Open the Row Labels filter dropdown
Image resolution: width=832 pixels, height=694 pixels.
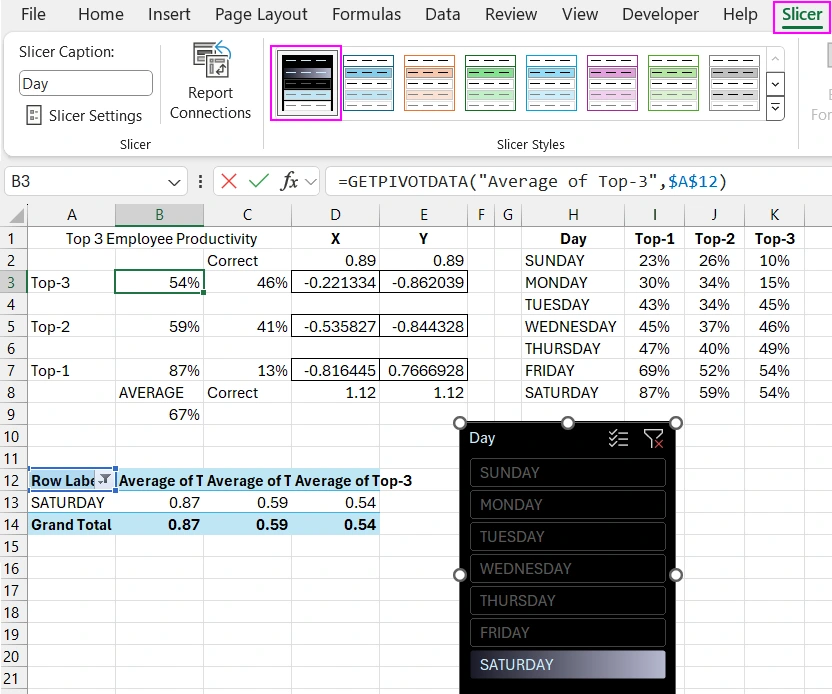pyautogui.click(x=106, y=481)
